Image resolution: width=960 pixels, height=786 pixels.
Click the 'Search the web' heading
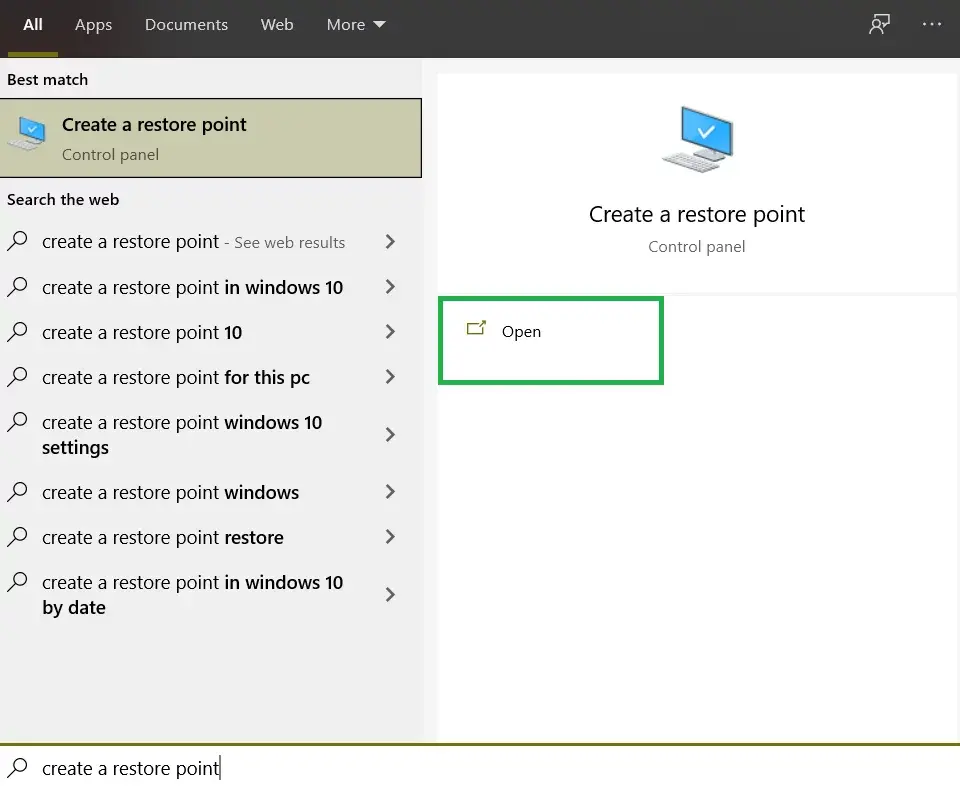(x=63, y=200)
